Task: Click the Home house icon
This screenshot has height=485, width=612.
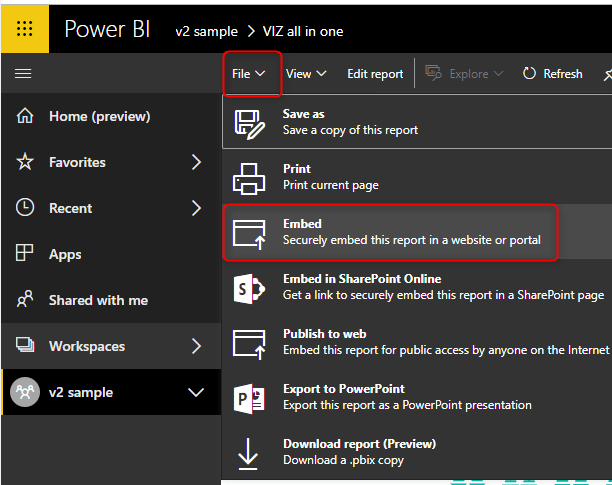Action: tap(25, 116)
